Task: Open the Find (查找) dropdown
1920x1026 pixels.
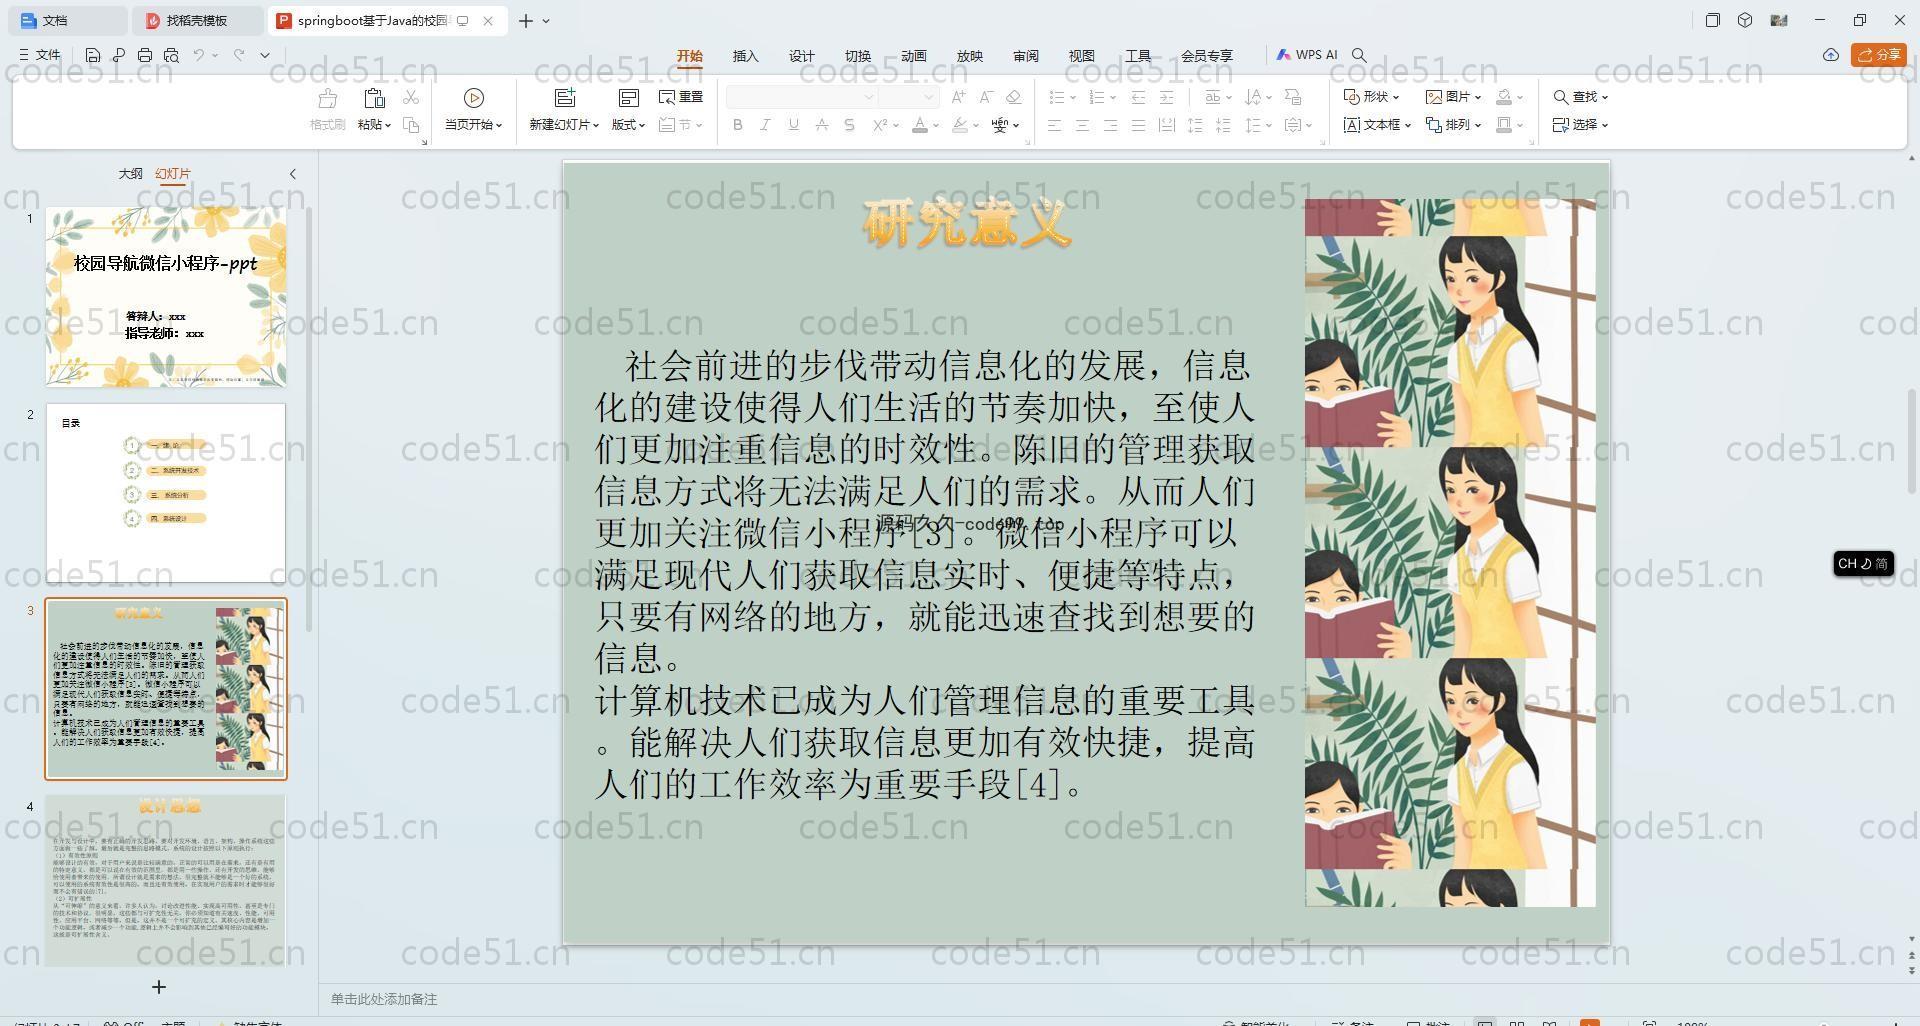Action: (x=1580, y=97)
